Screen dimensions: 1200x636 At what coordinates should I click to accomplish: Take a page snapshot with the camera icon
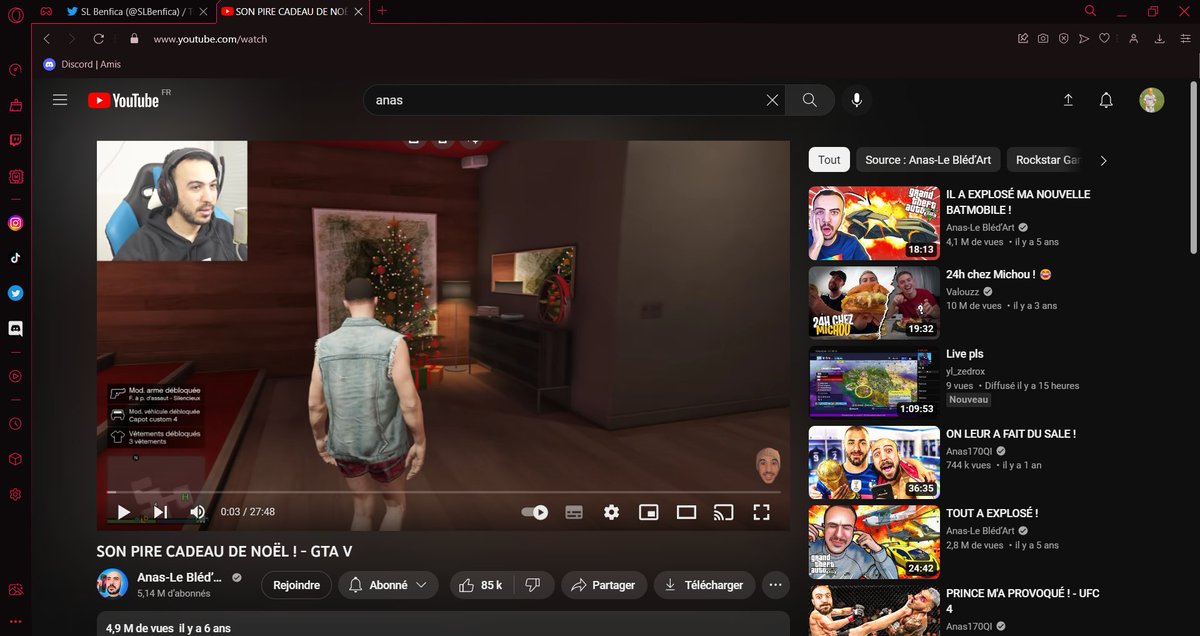(1043, 39)
